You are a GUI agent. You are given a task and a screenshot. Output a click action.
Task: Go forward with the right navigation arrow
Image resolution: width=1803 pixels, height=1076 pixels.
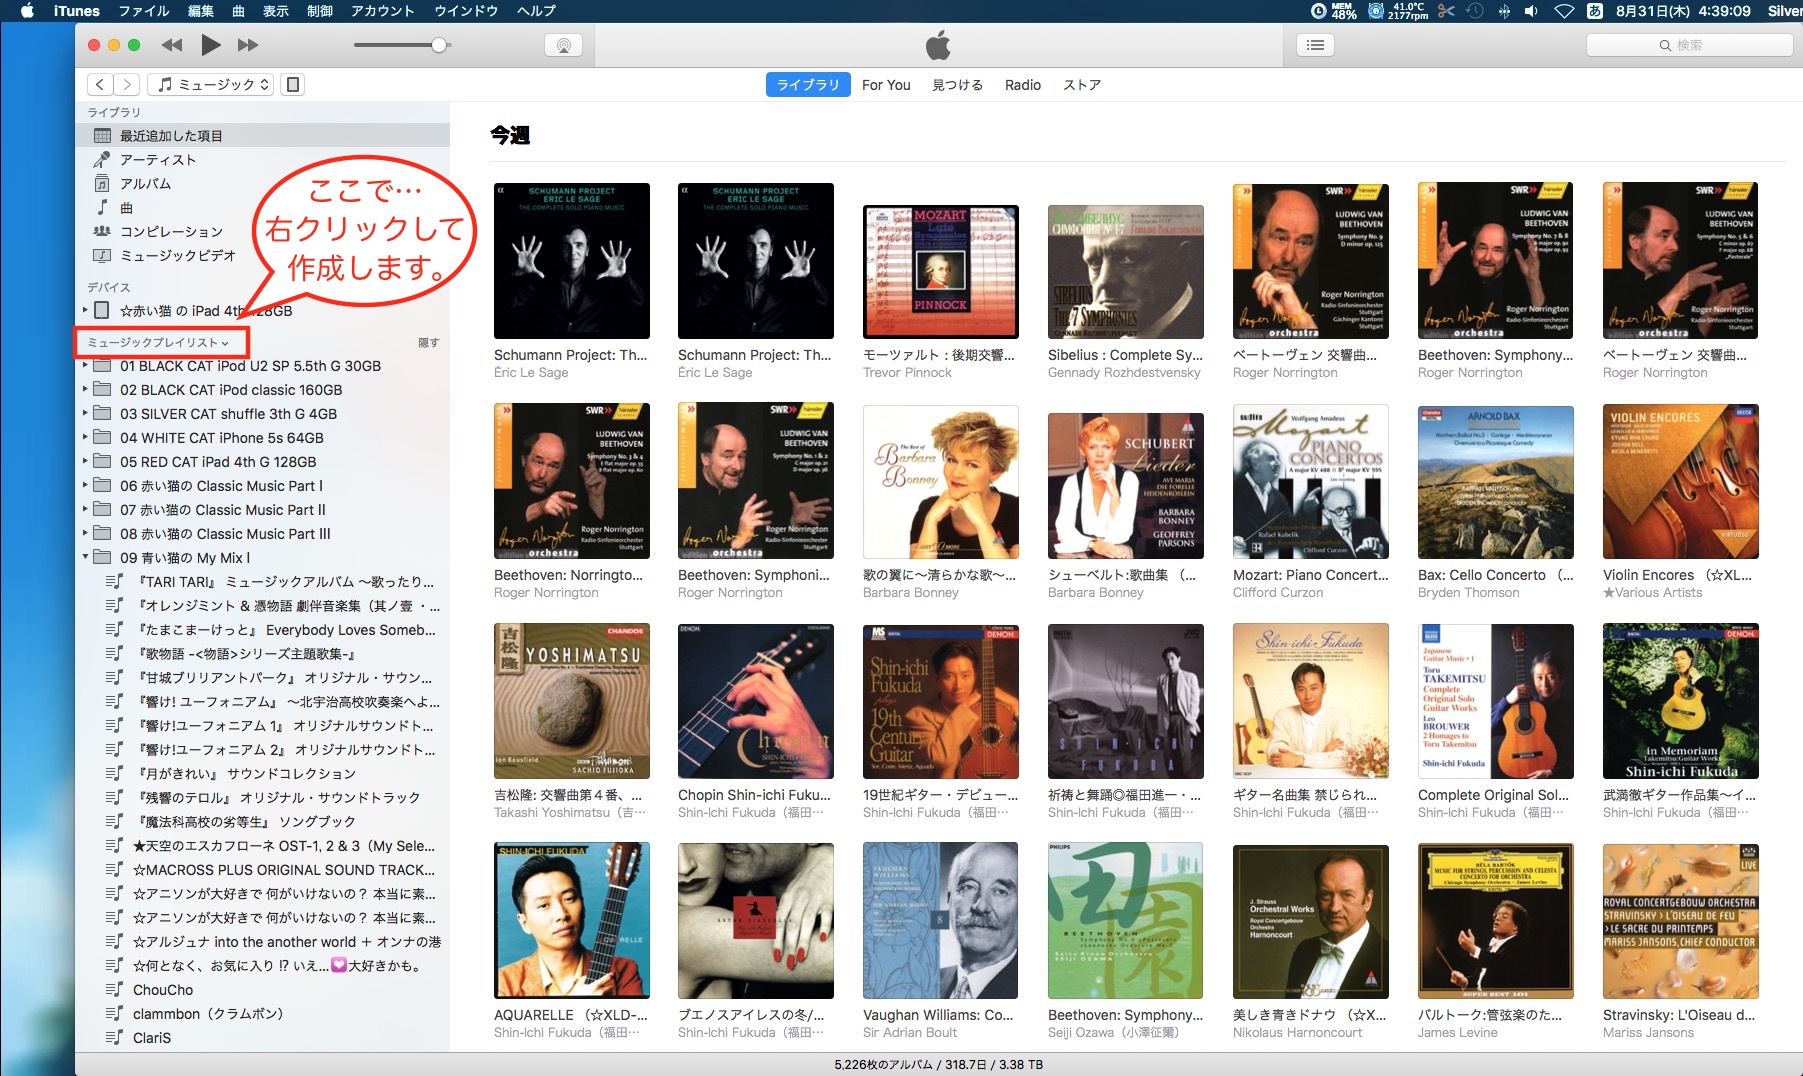click(x=126, y=85)
